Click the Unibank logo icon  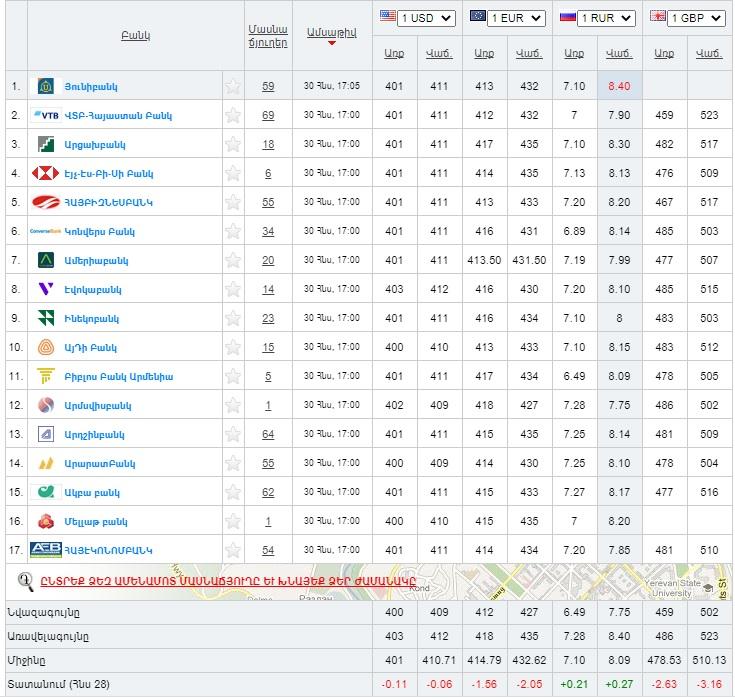pyautogui.click(x=46, y=86)
